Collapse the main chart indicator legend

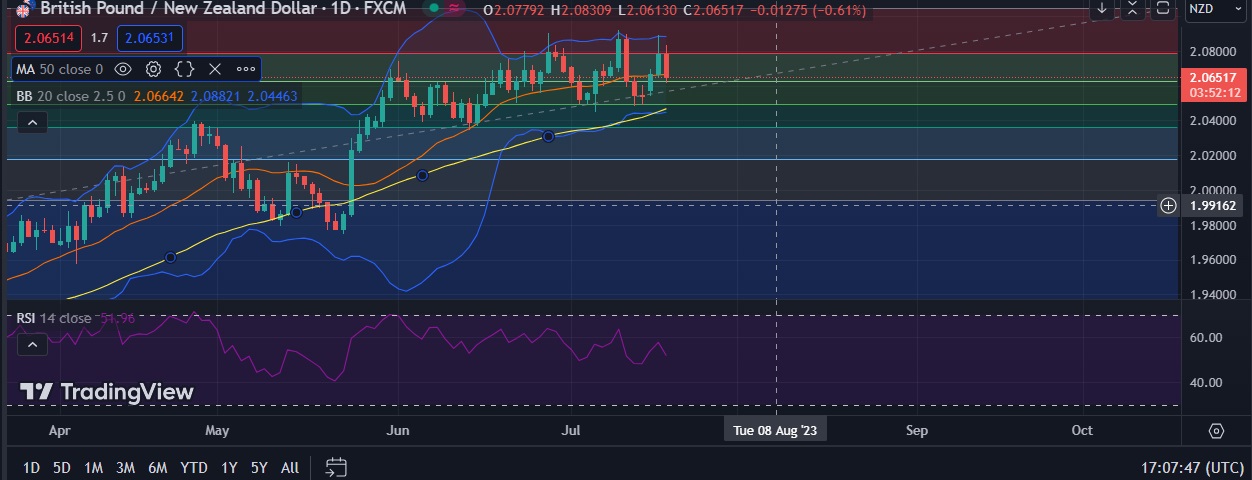[32, 122]
